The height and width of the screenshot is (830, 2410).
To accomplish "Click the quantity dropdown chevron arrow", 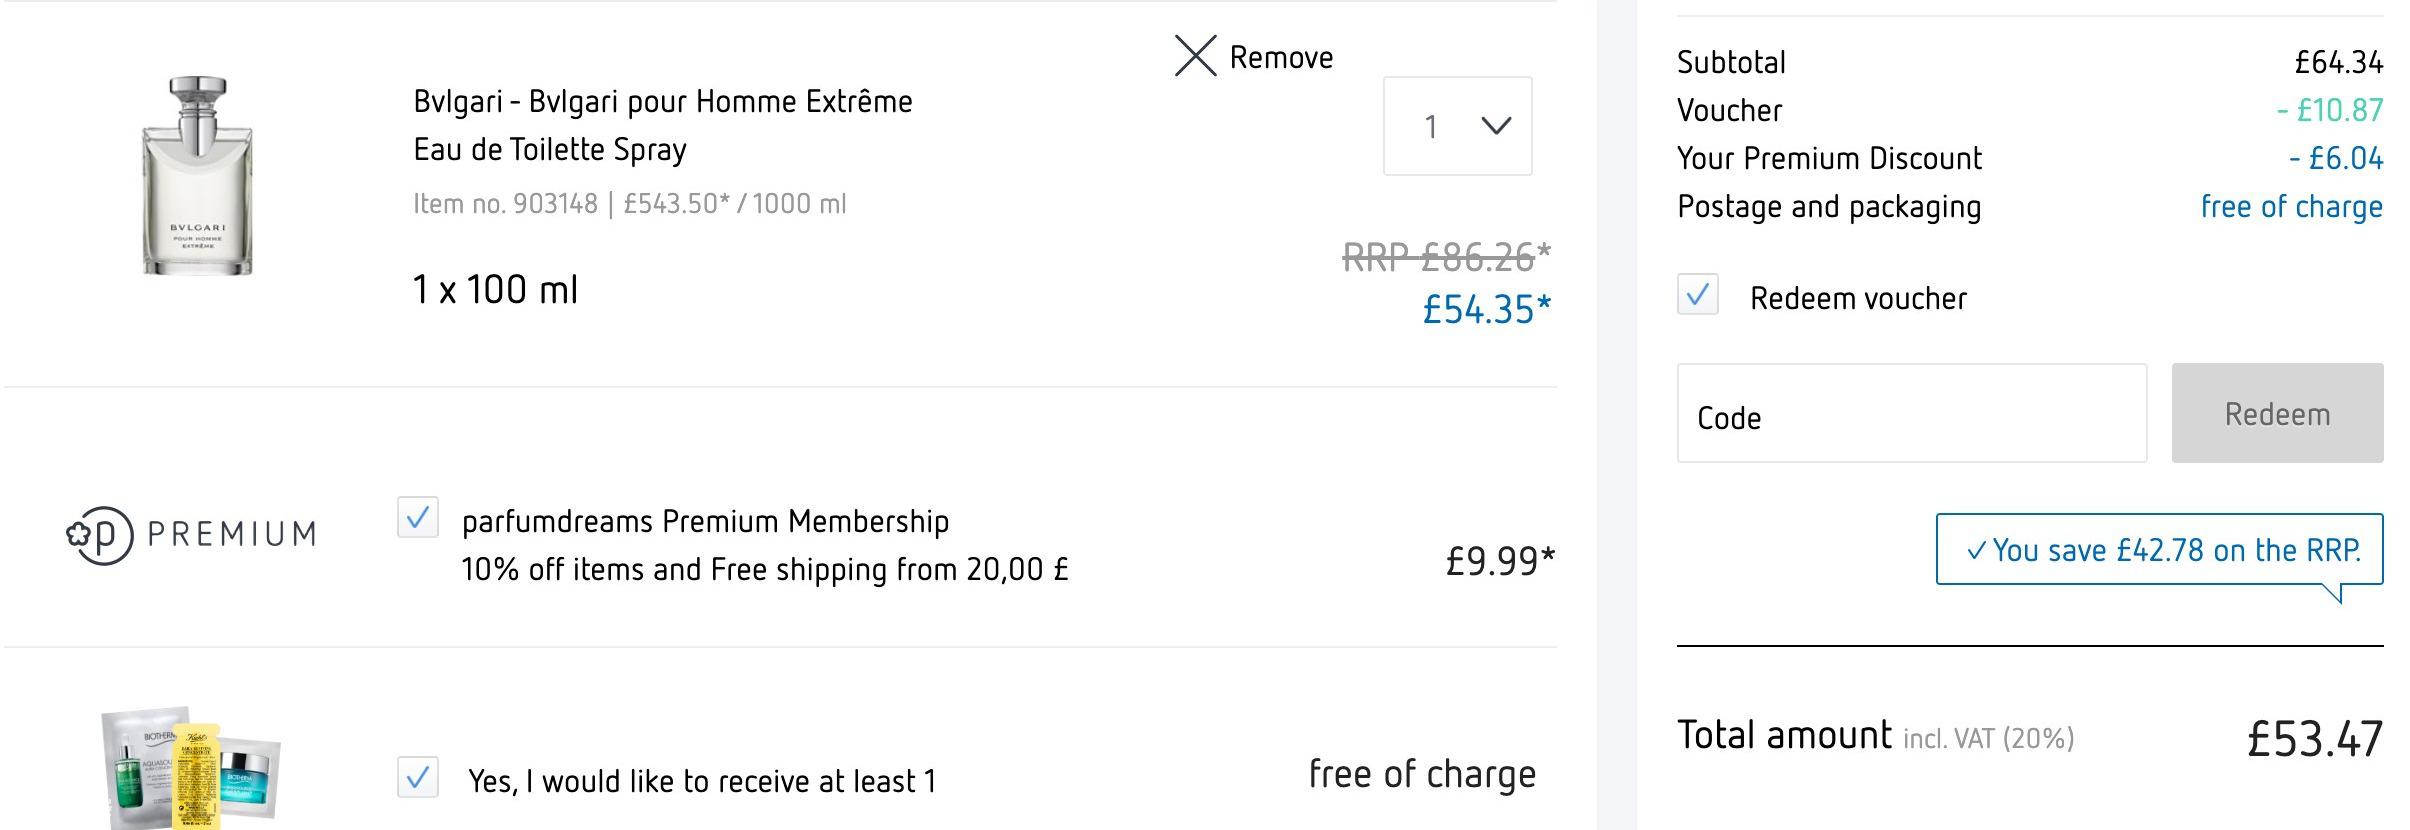I will coord(1496,126).
